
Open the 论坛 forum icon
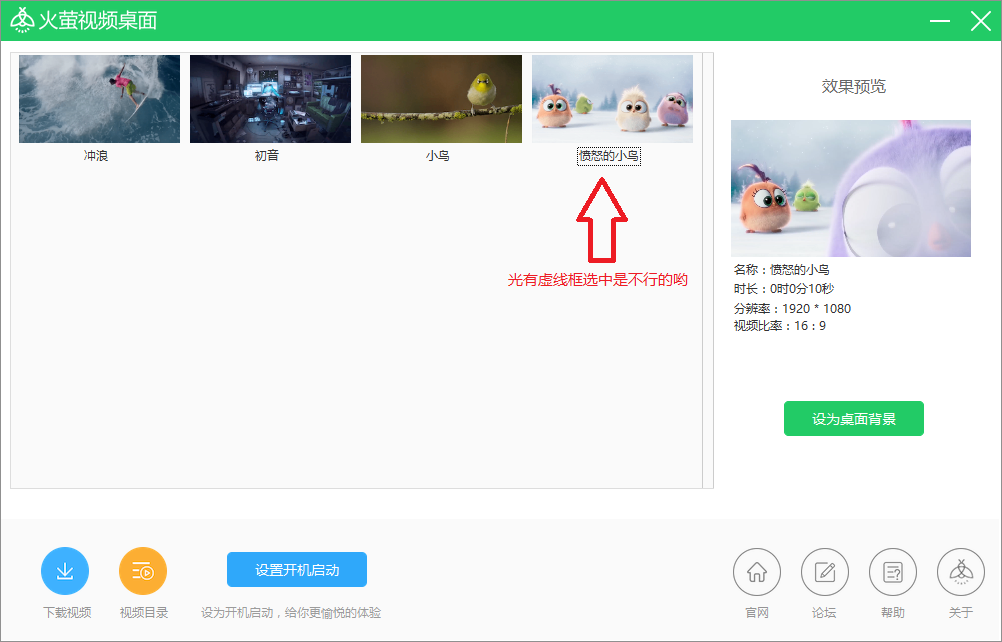(824, 570)
